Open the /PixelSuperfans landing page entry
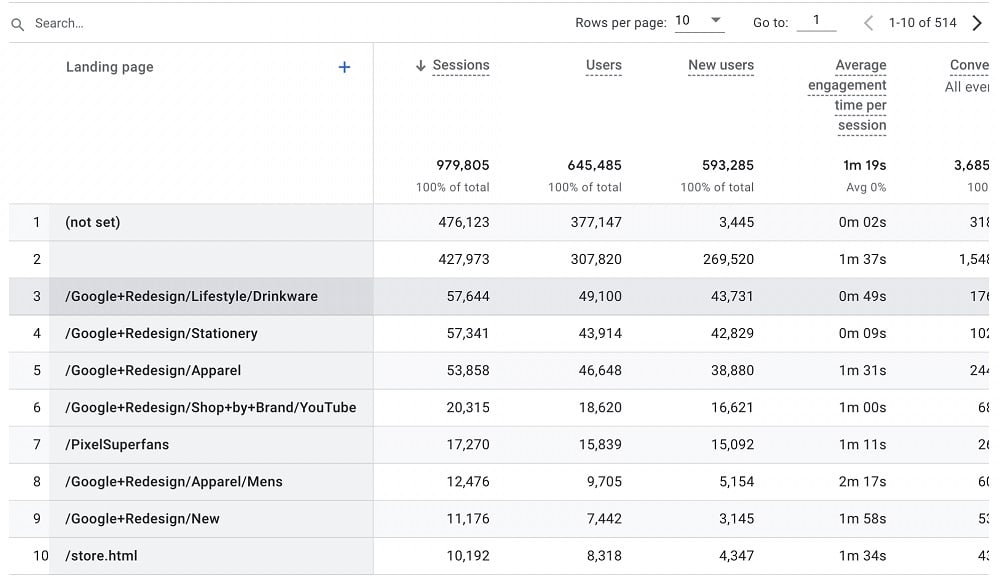1000x576 pixels. point(117,444)
